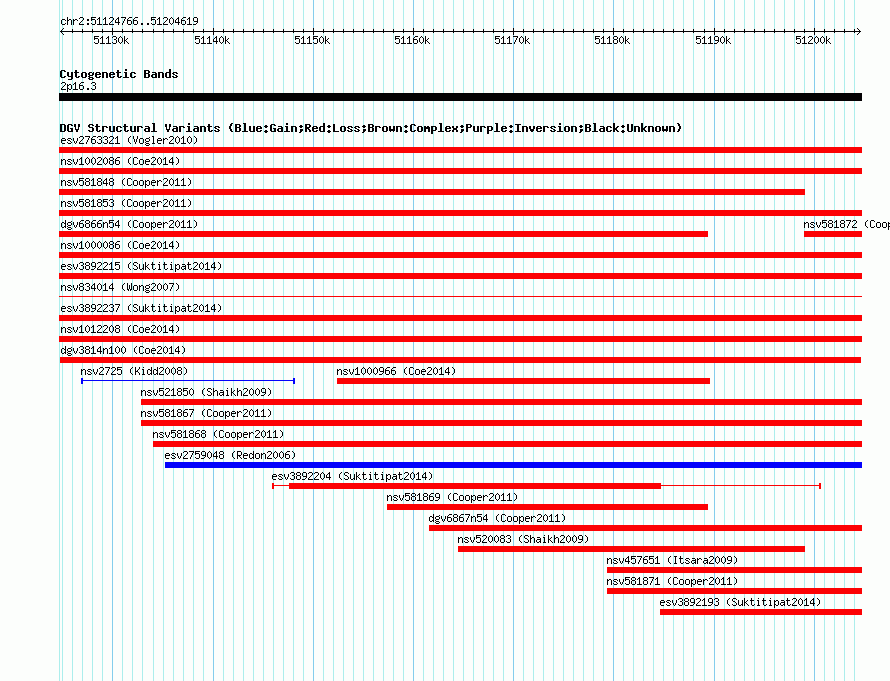Select the nsv2725 (Kidd2008) blue gain feature
This screenshot has width=890, height=681.
coord(188,381)
